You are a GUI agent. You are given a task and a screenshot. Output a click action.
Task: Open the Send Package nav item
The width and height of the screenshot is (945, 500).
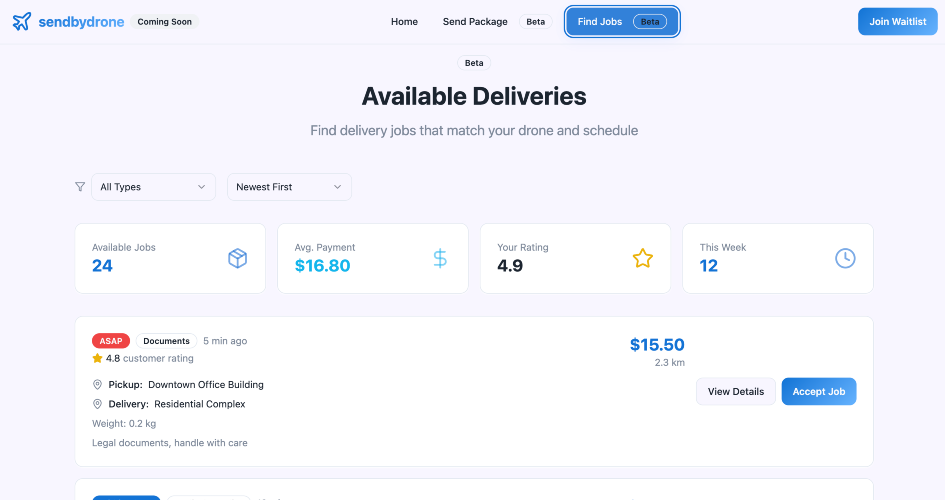pos(475,22)
